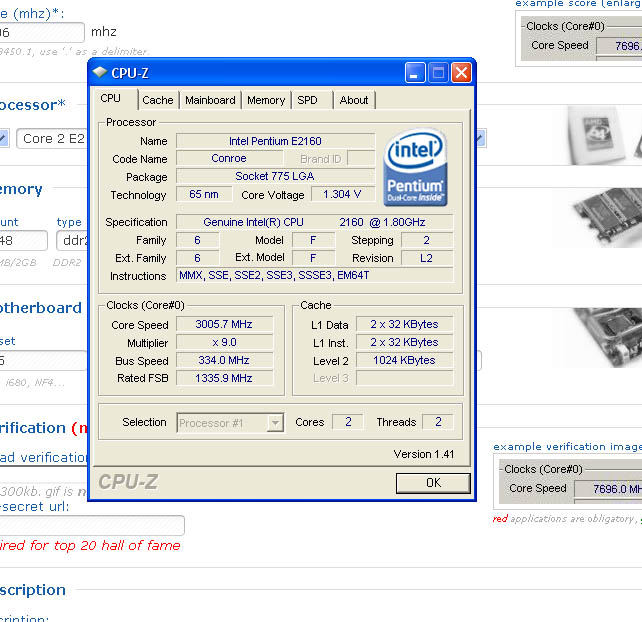Click the Level 2 cache value 1024 KBytes

(405, 360)
